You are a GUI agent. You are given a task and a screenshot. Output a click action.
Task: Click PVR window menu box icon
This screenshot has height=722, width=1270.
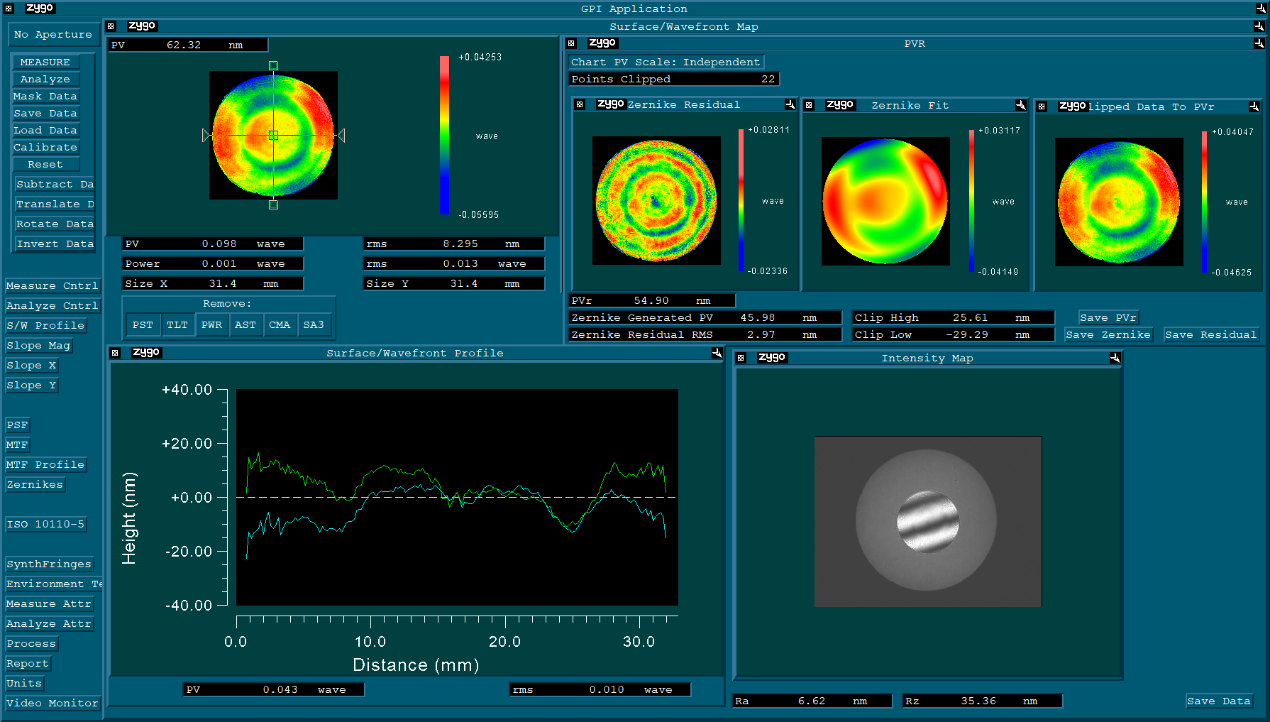coord(571,43)
